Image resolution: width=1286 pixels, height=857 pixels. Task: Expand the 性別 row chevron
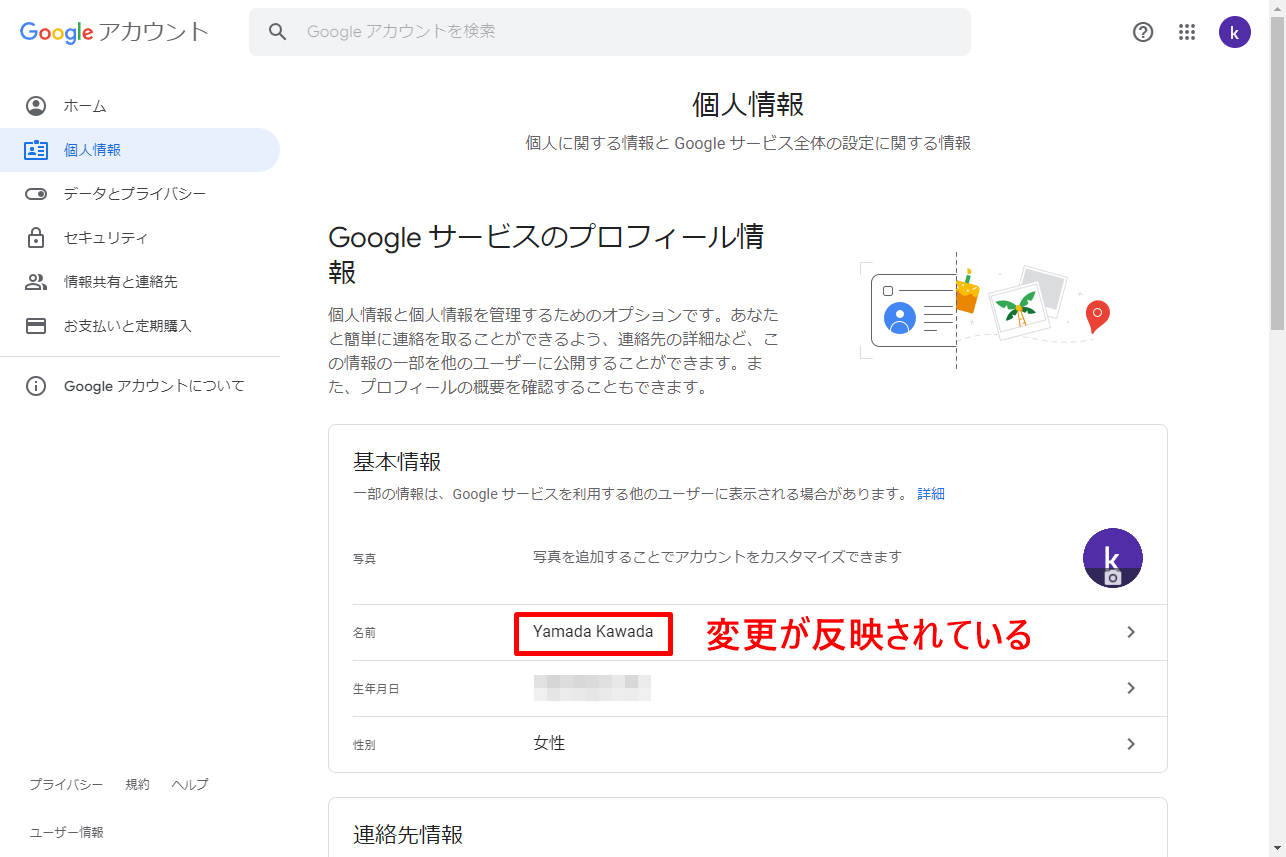pos(1131,744)
